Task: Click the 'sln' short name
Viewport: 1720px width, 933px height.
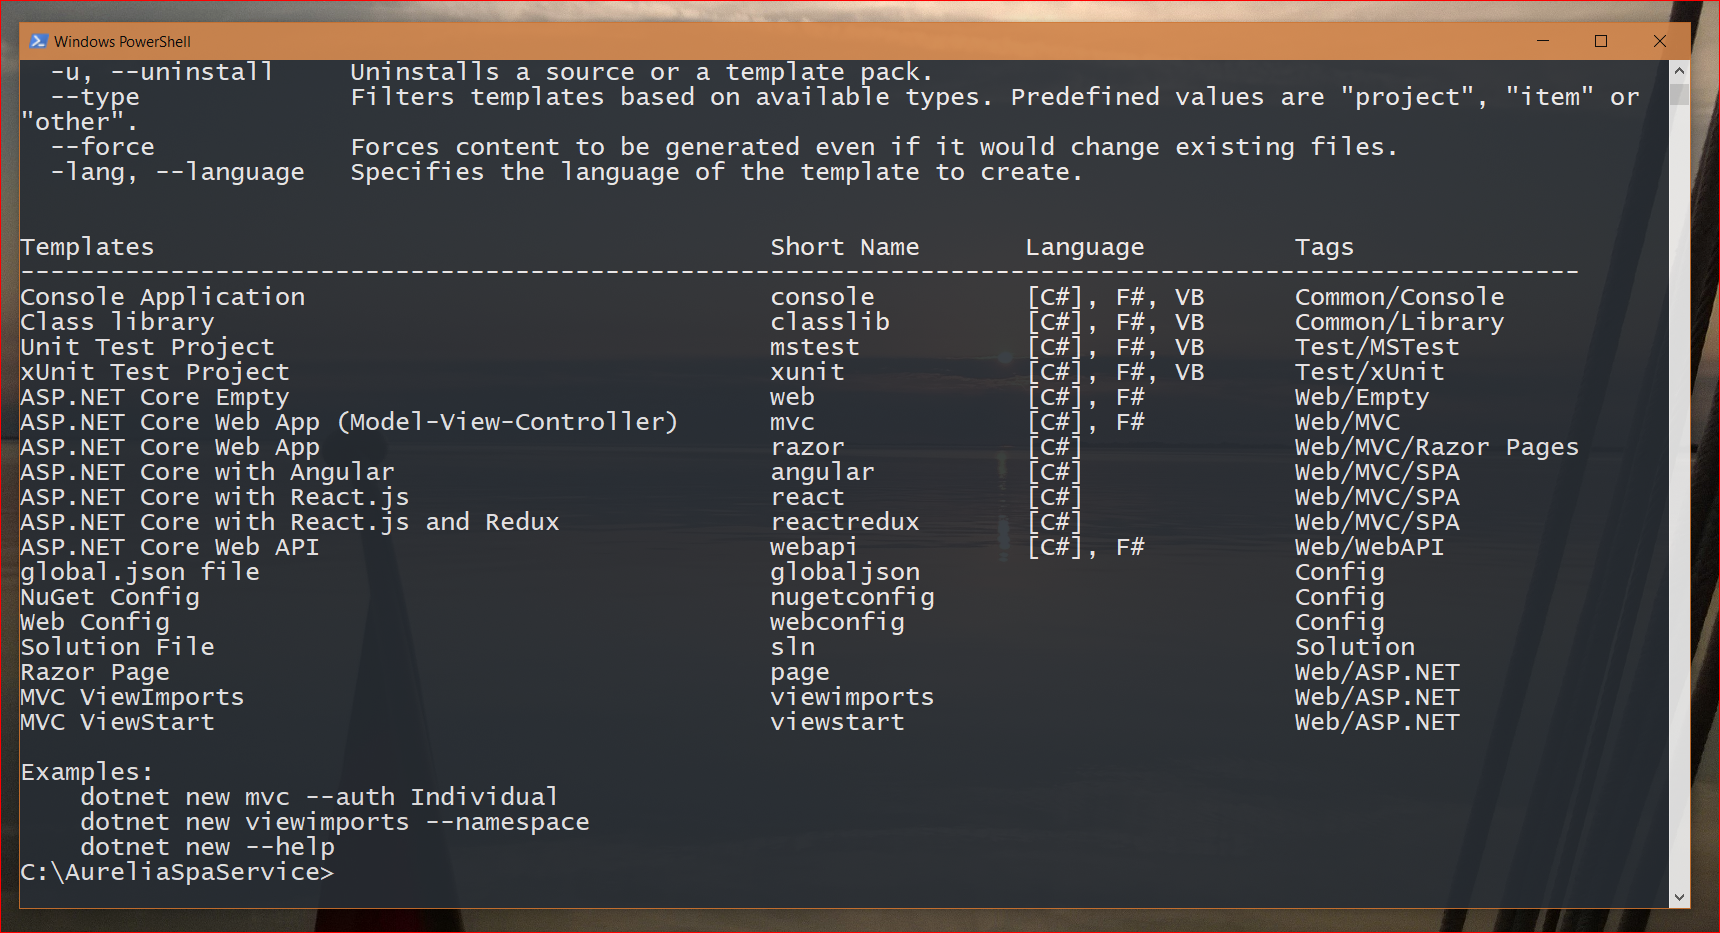Action: (x=793, y=647)
